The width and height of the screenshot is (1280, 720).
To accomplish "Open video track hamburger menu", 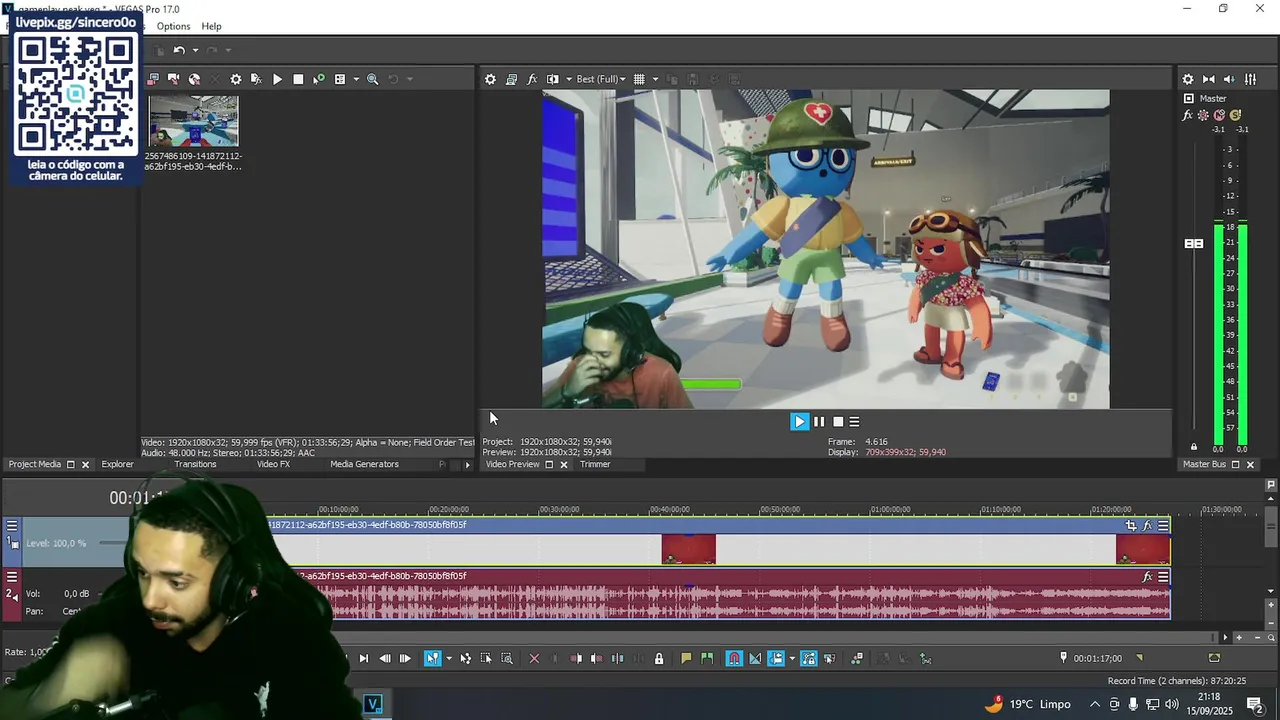I will pyautogui.click(x=12, y=525).
